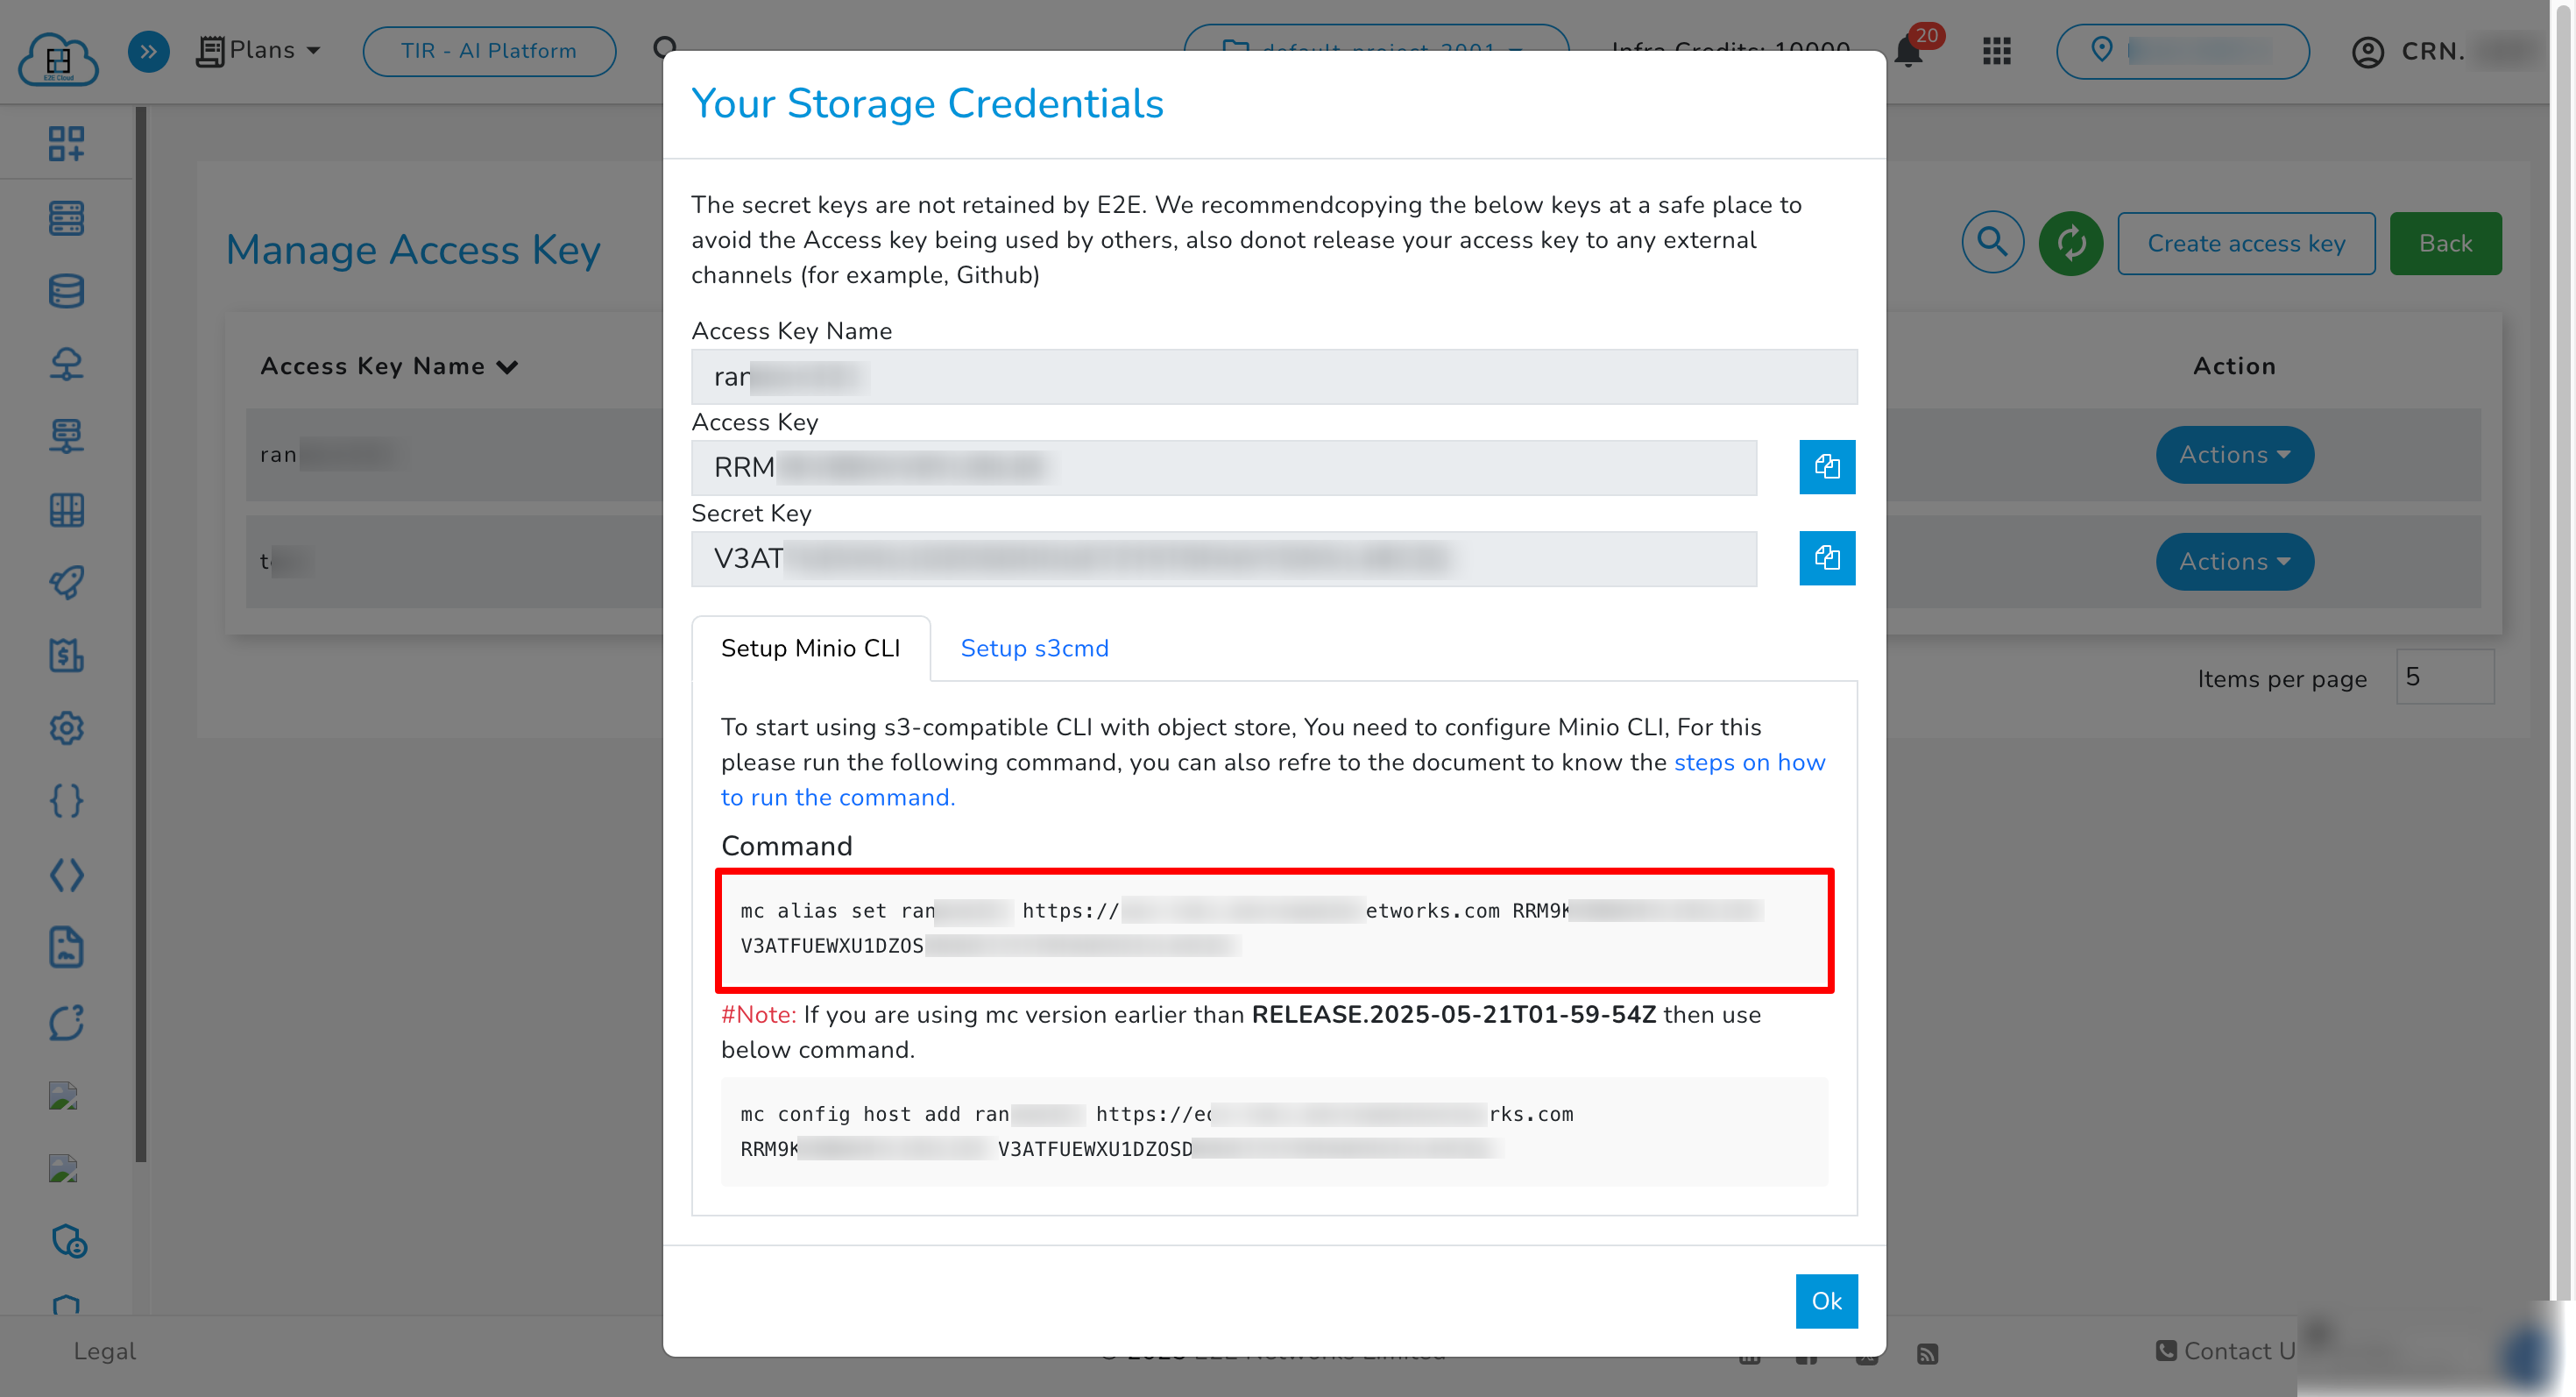Open notifications via the bell icon
Screen dimensions: 2576x1397
click(x=1907, y=51)
